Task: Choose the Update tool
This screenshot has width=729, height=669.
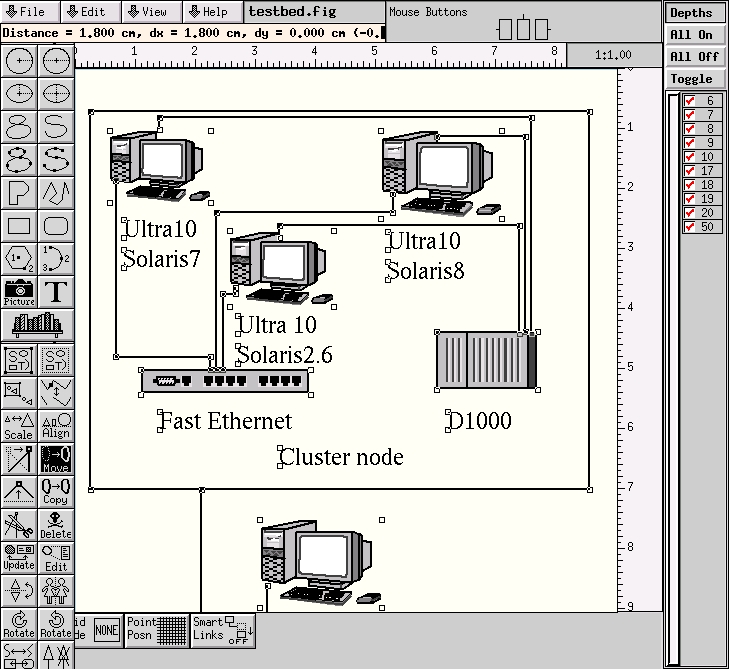Action: coord(19,558)
